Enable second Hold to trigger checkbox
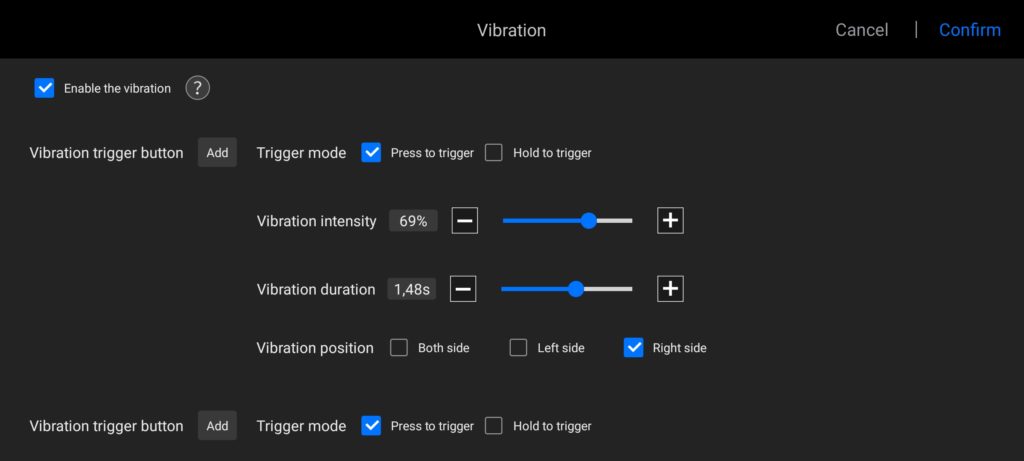The width and height of the screenshot is (1024, 461). (494, 426)
